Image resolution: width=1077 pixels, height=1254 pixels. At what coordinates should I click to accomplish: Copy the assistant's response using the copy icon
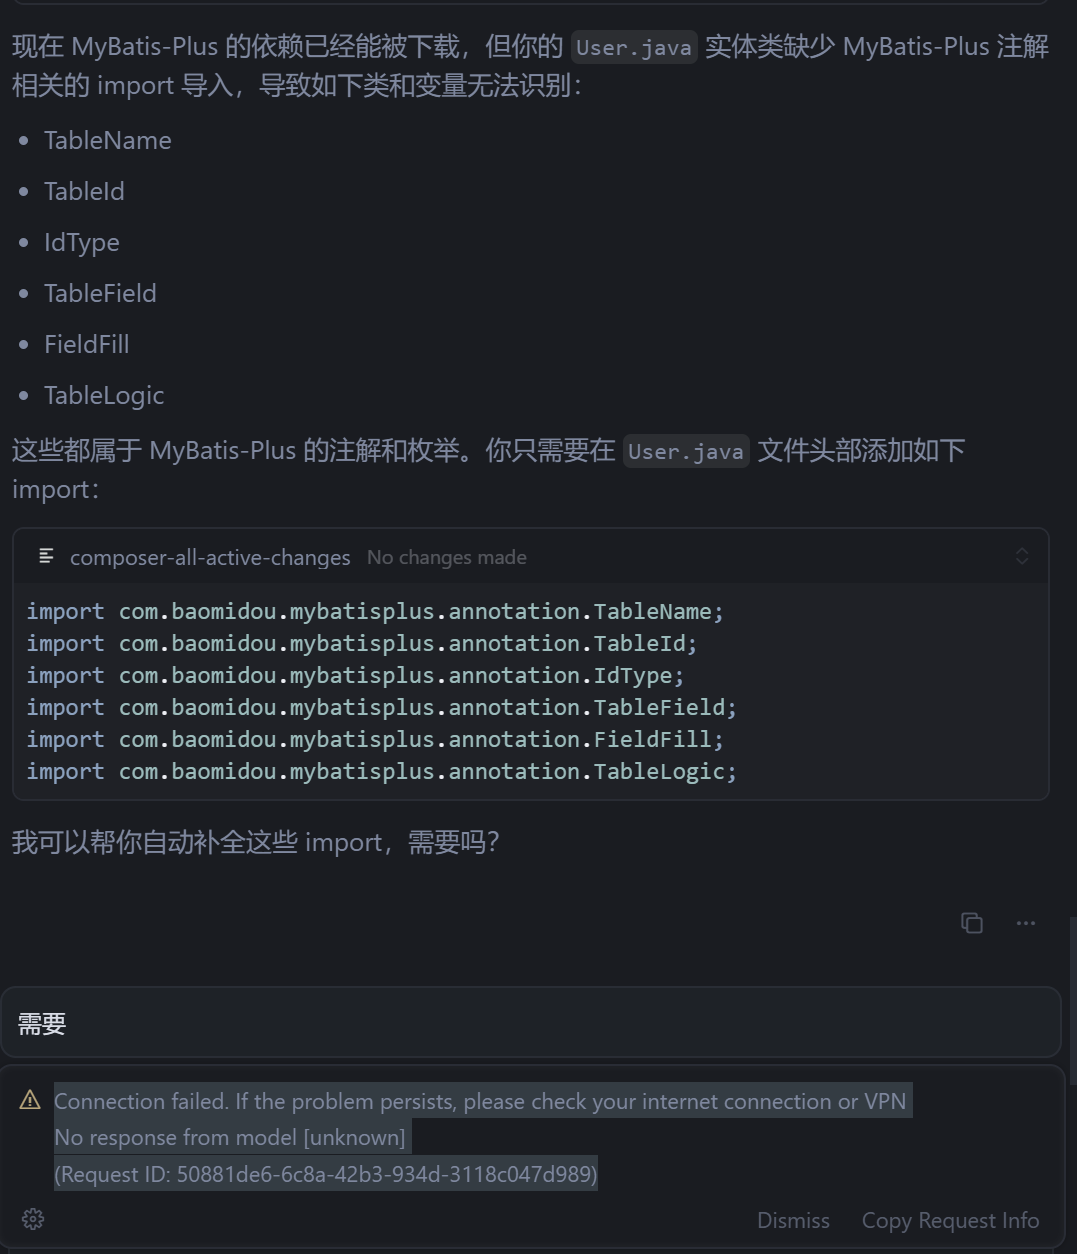click(971, 922)
